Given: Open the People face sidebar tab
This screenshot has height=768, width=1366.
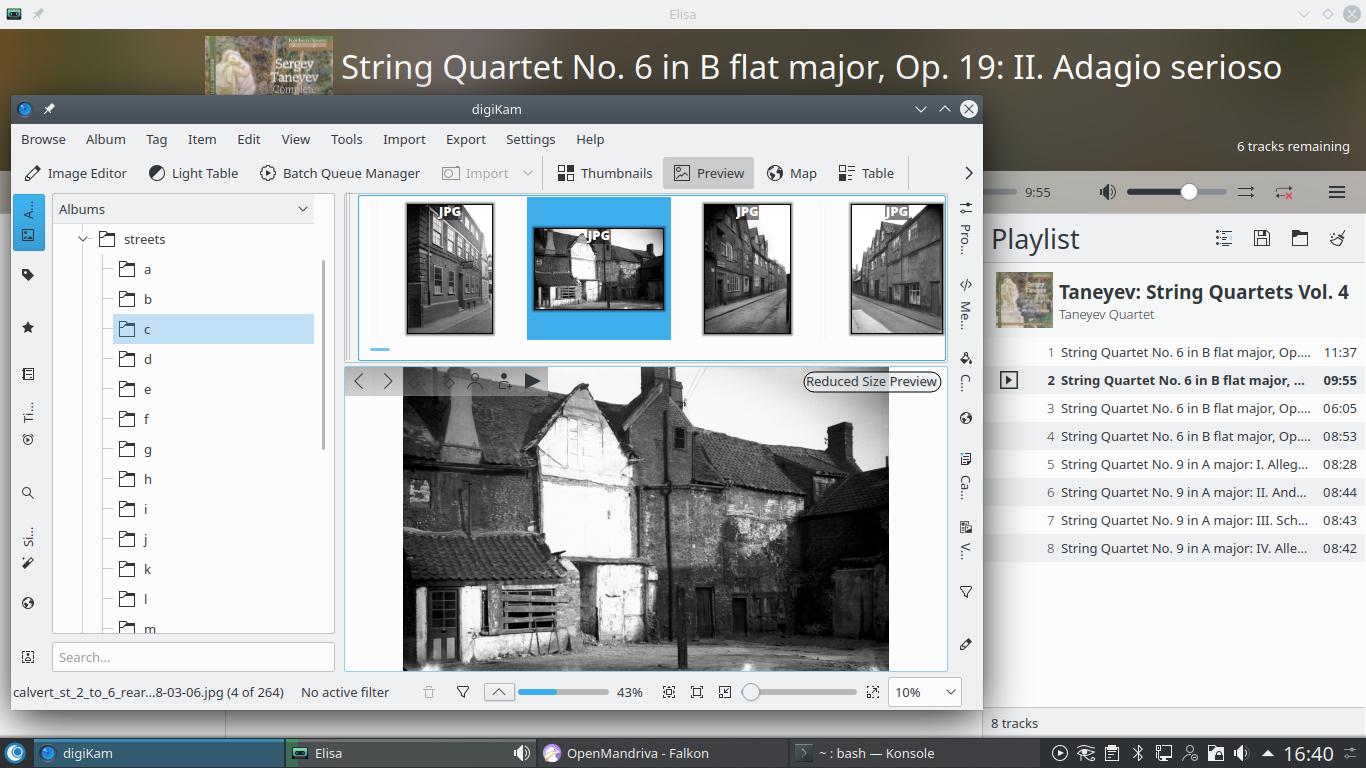Looking at the screenshot, I should [x=28, y=657].
